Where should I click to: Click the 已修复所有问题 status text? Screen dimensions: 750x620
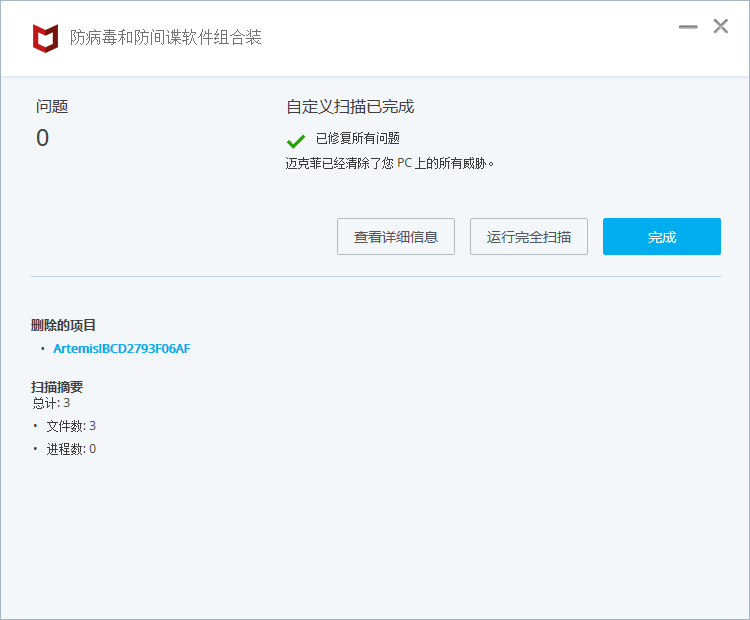357,139
